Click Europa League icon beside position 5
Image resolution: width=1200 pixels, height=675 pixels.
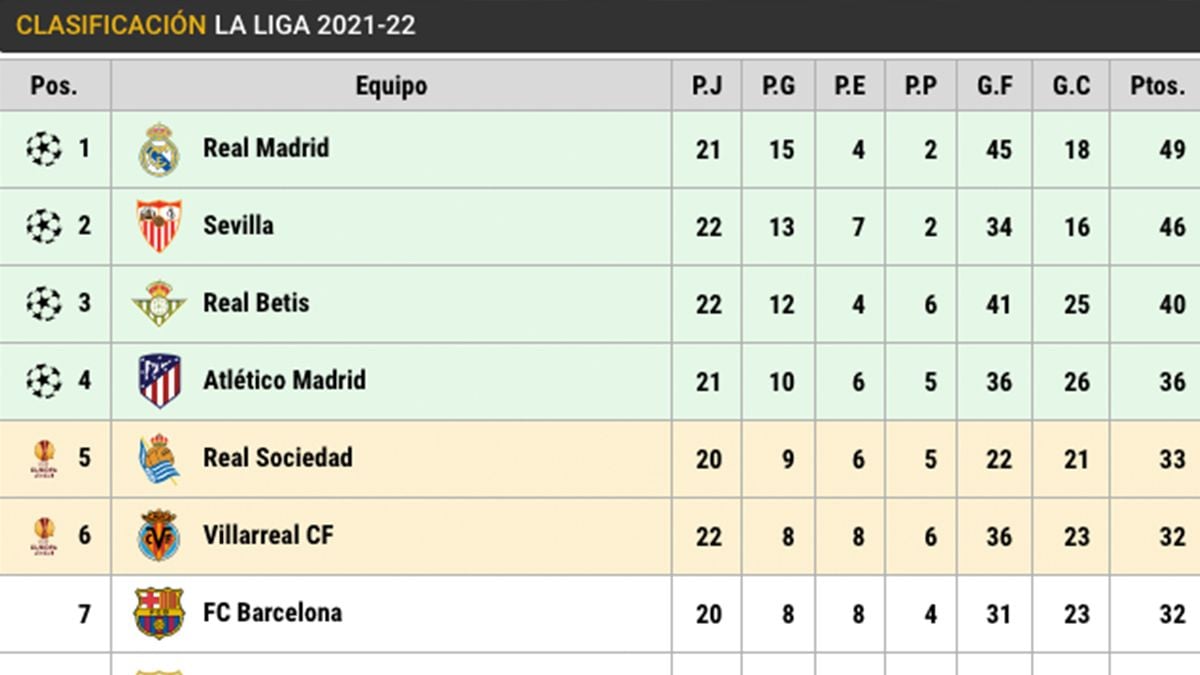click(44, 458)
